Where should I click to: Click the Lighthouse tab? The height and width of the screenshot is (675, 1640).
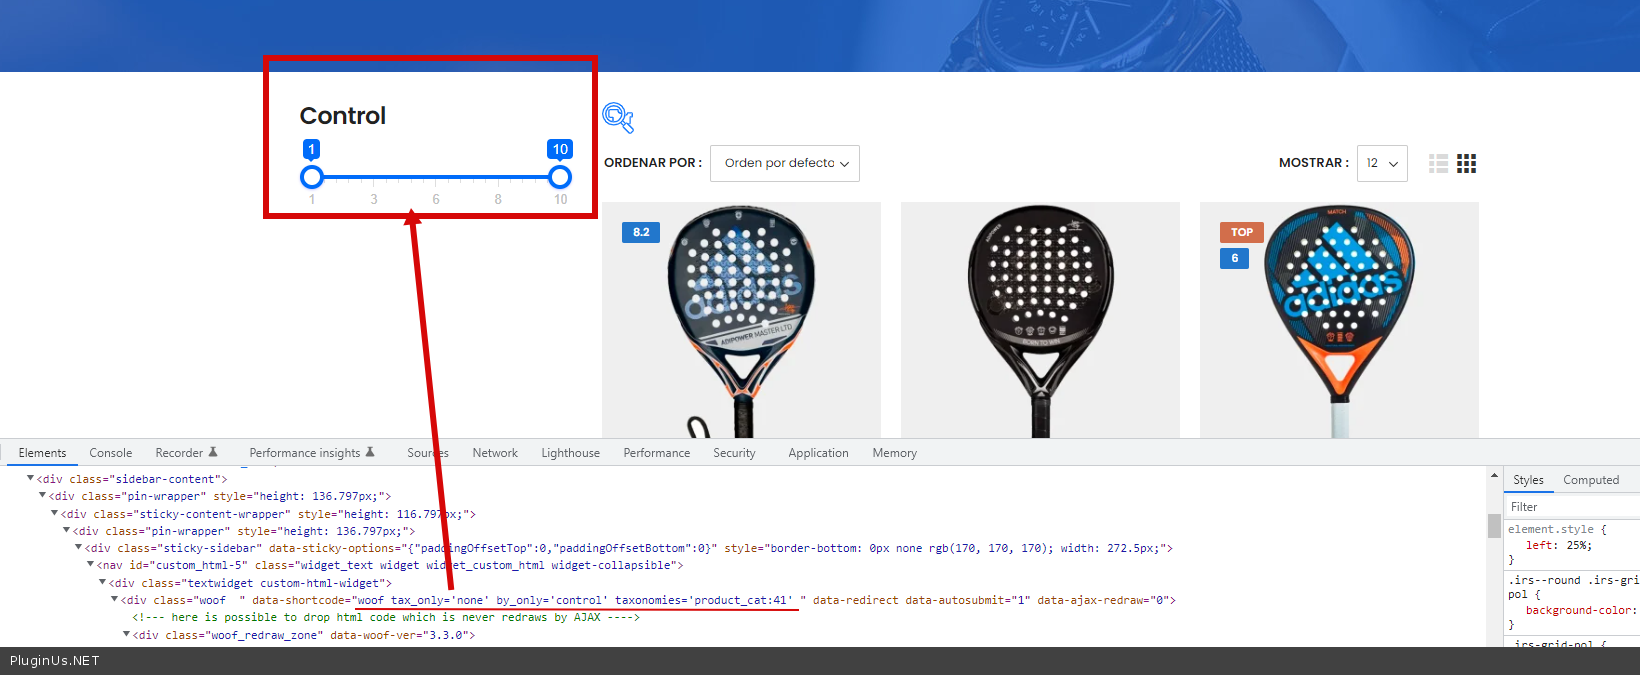point(570,453)
